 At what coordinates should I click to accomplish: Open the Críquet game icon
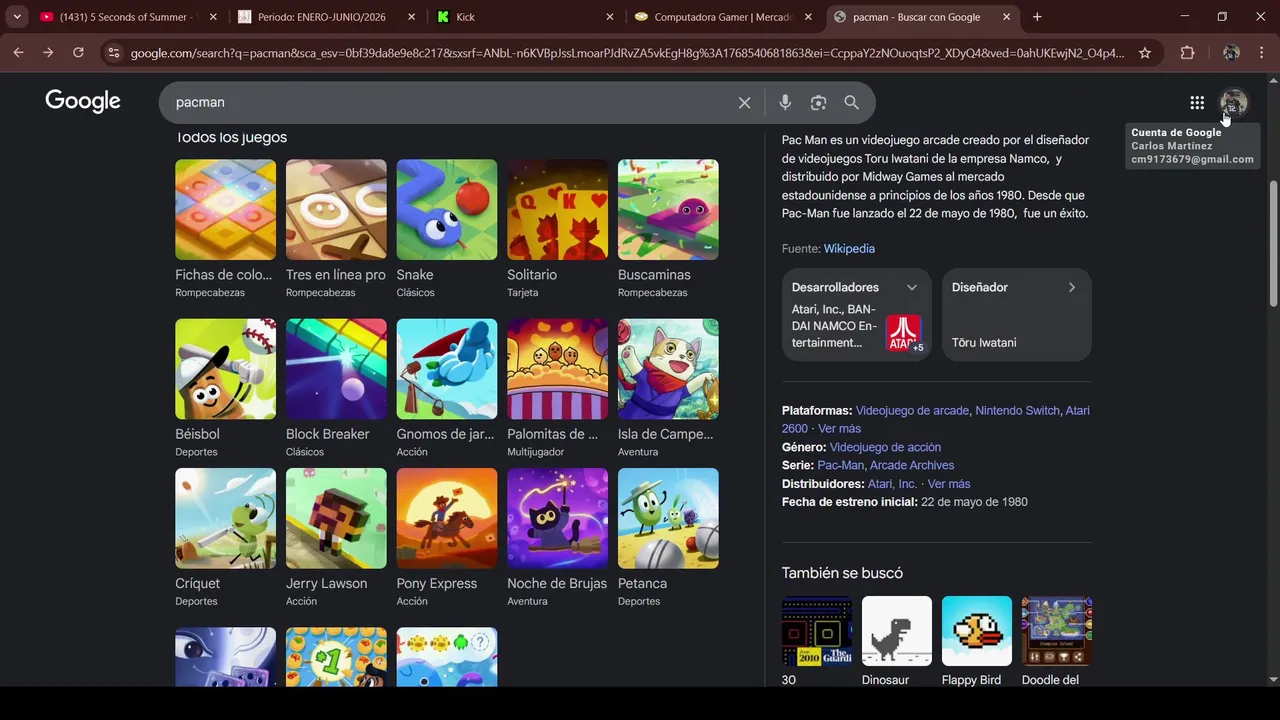pyautogui.click(x=225, y=518)
